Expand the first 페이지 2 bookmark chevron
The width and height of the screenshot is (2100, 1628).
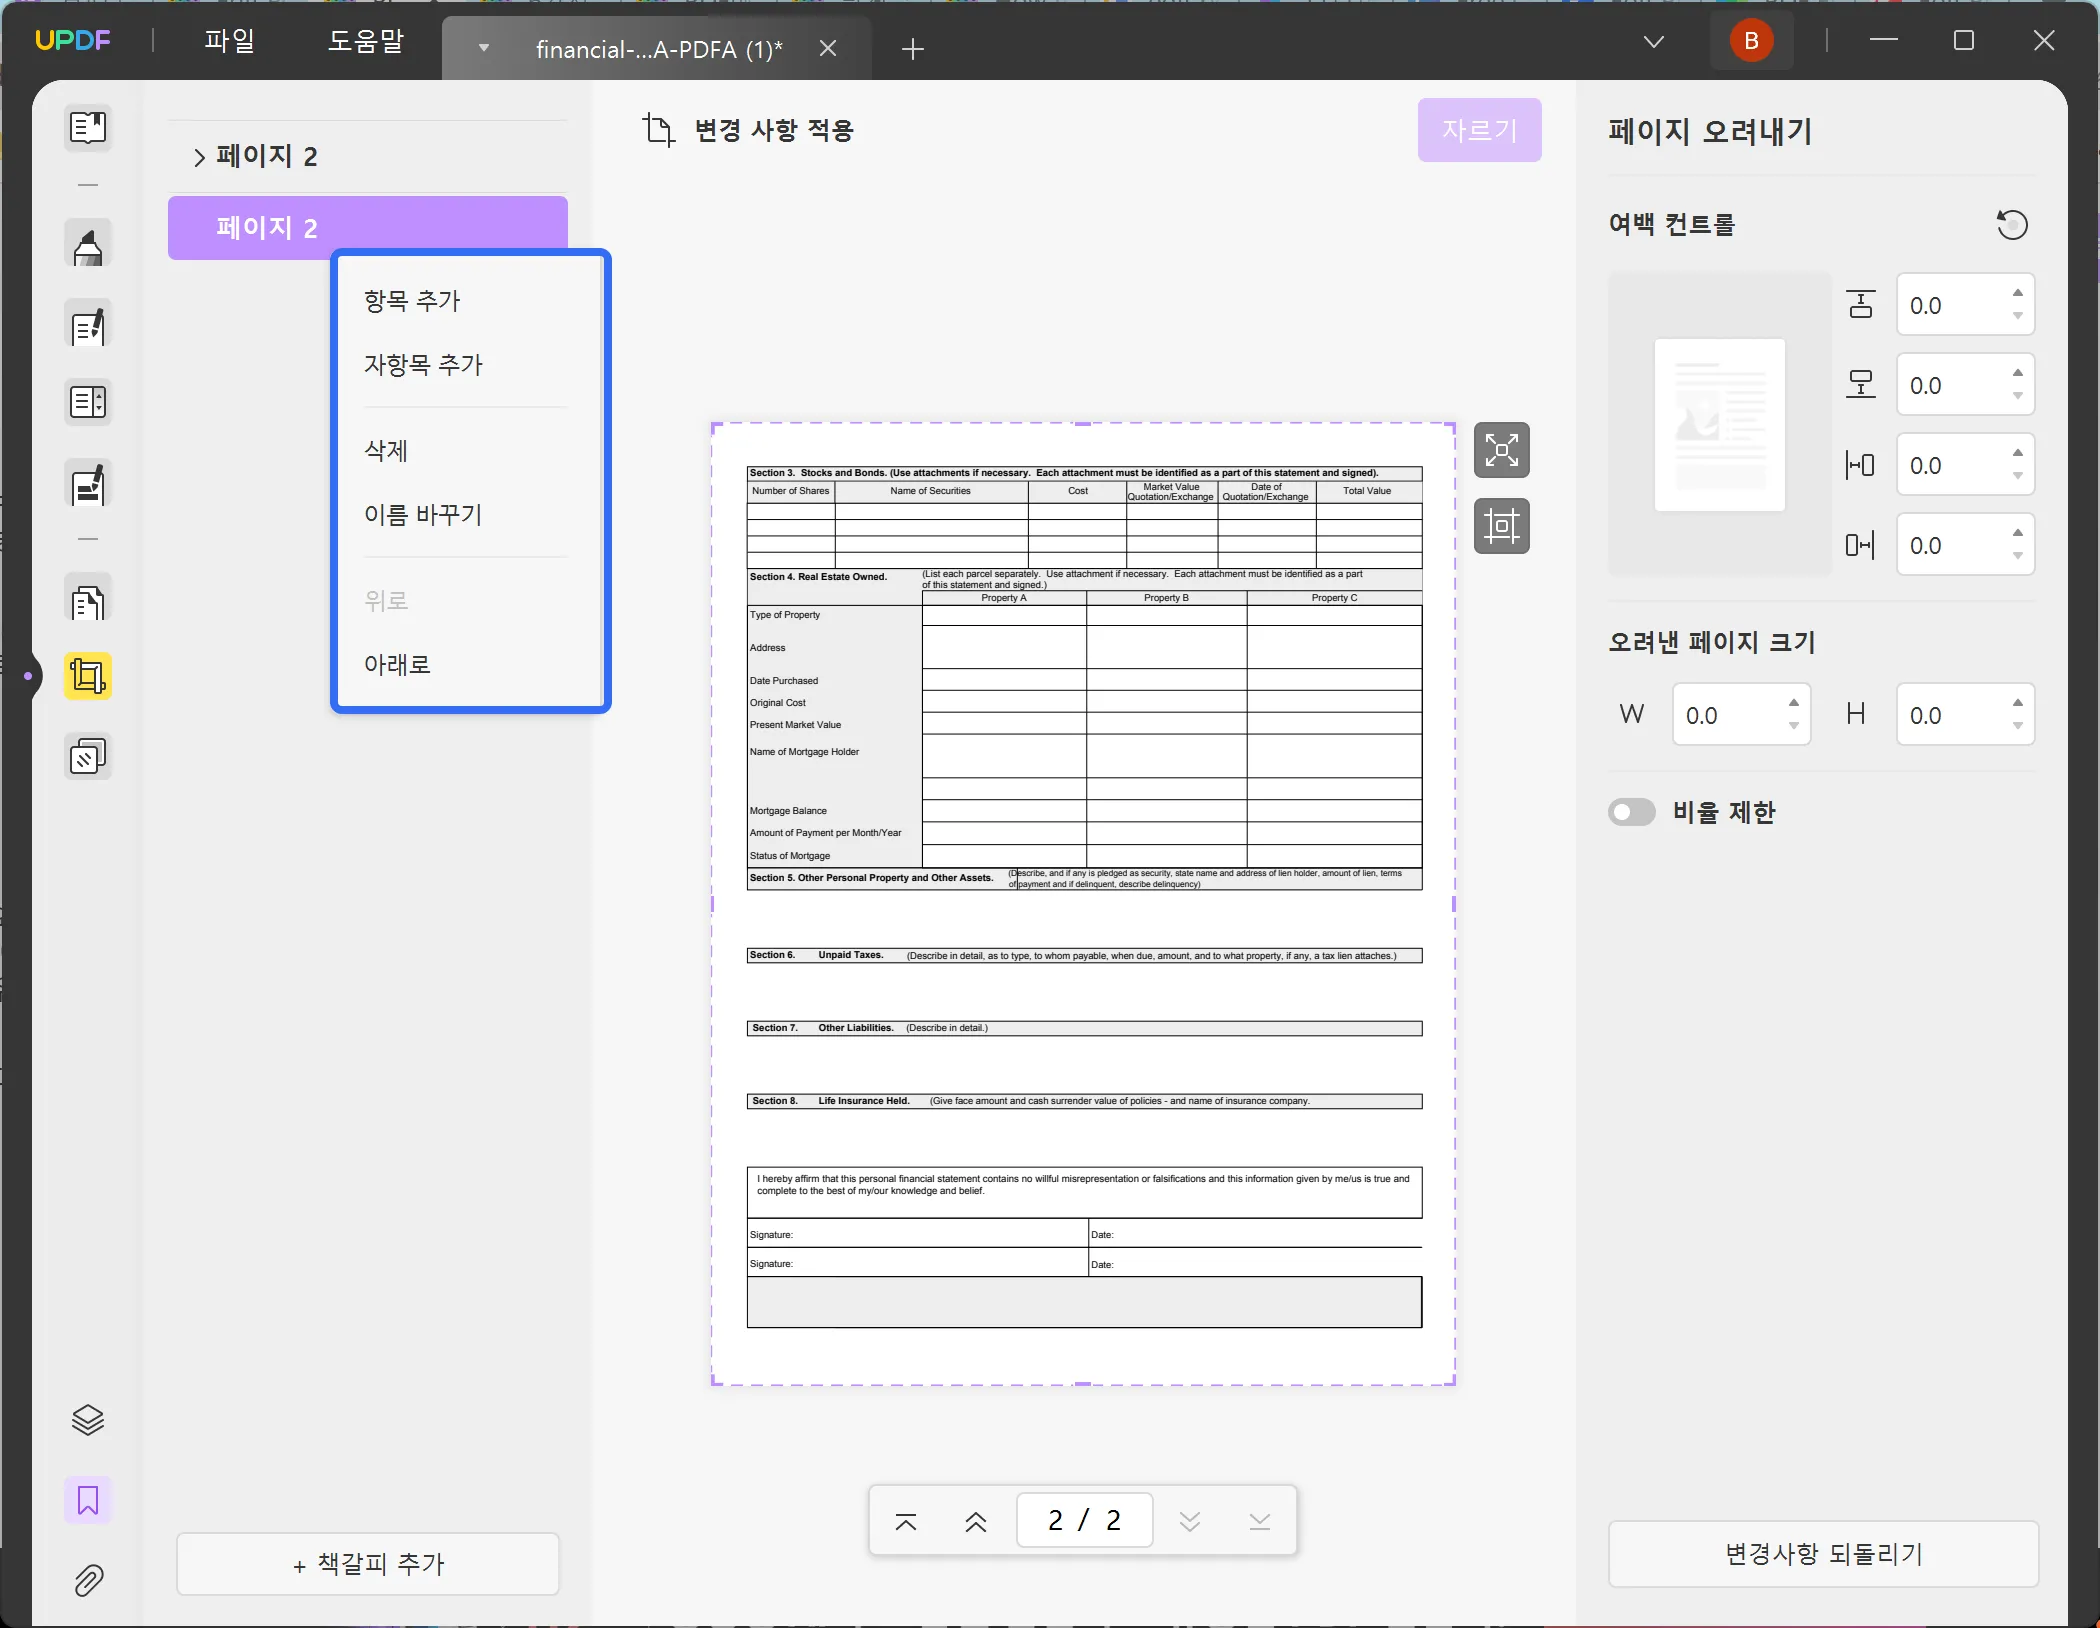(199, 157)
